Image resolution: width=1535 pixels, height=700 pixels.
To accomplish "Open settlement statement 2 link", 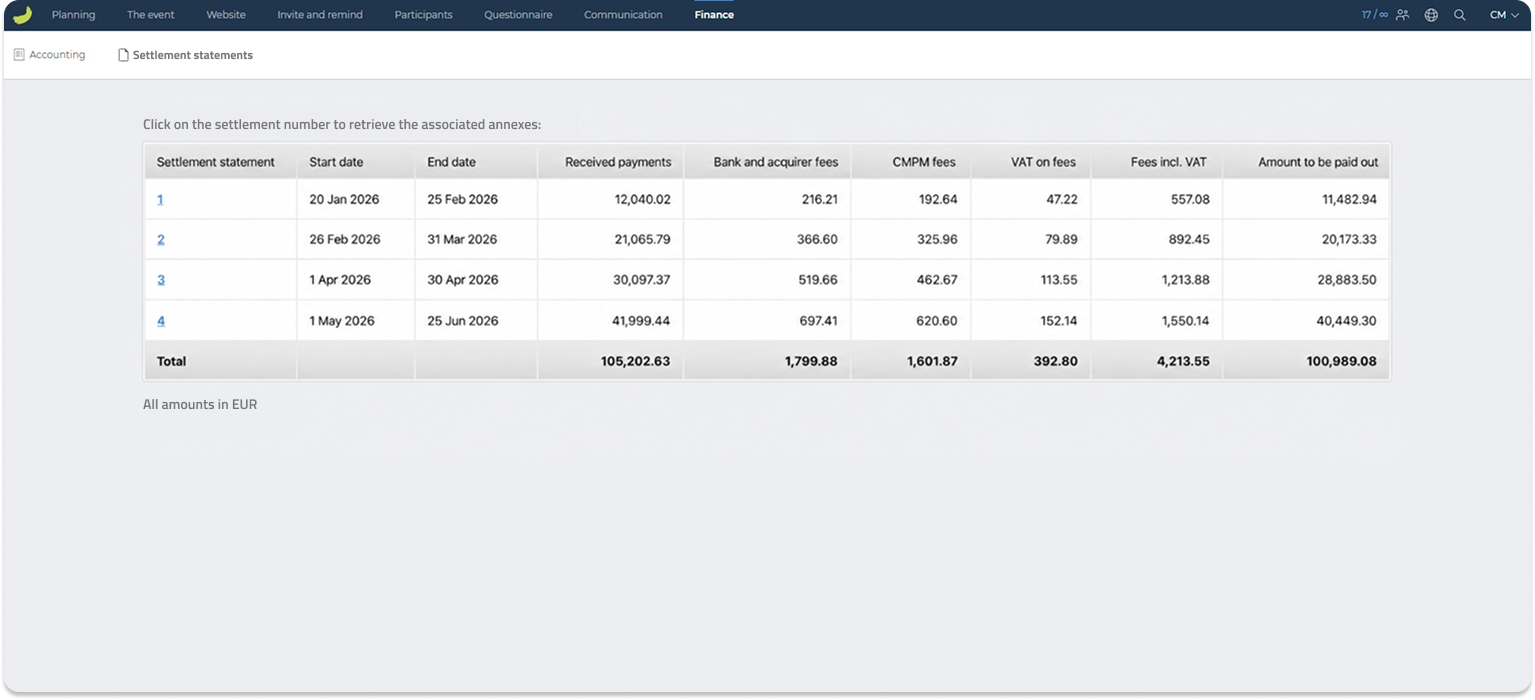I will [x=161, y=240].
